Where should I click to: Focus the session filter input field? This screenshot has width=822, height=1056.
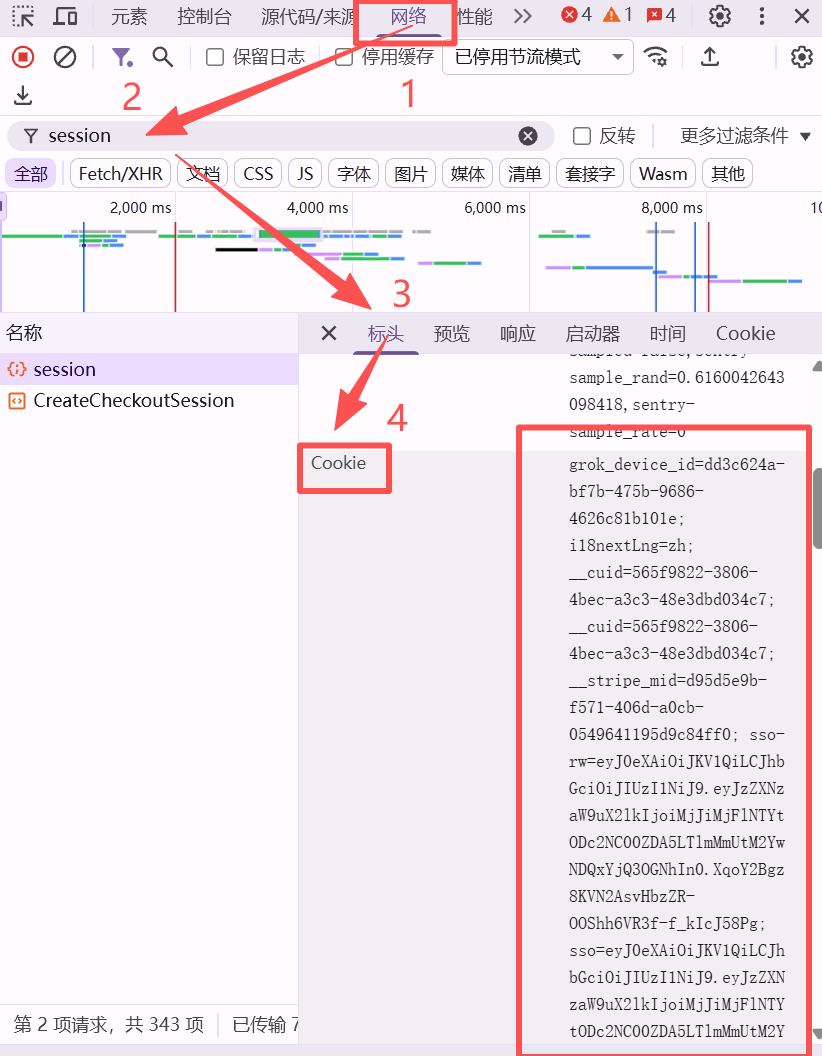tap(280, 136)
